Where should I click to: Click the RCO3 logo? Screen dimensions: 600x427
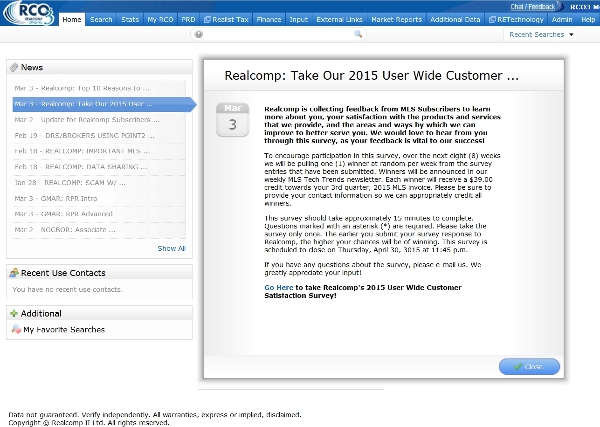pyautogui.click(x=29, y=13)
